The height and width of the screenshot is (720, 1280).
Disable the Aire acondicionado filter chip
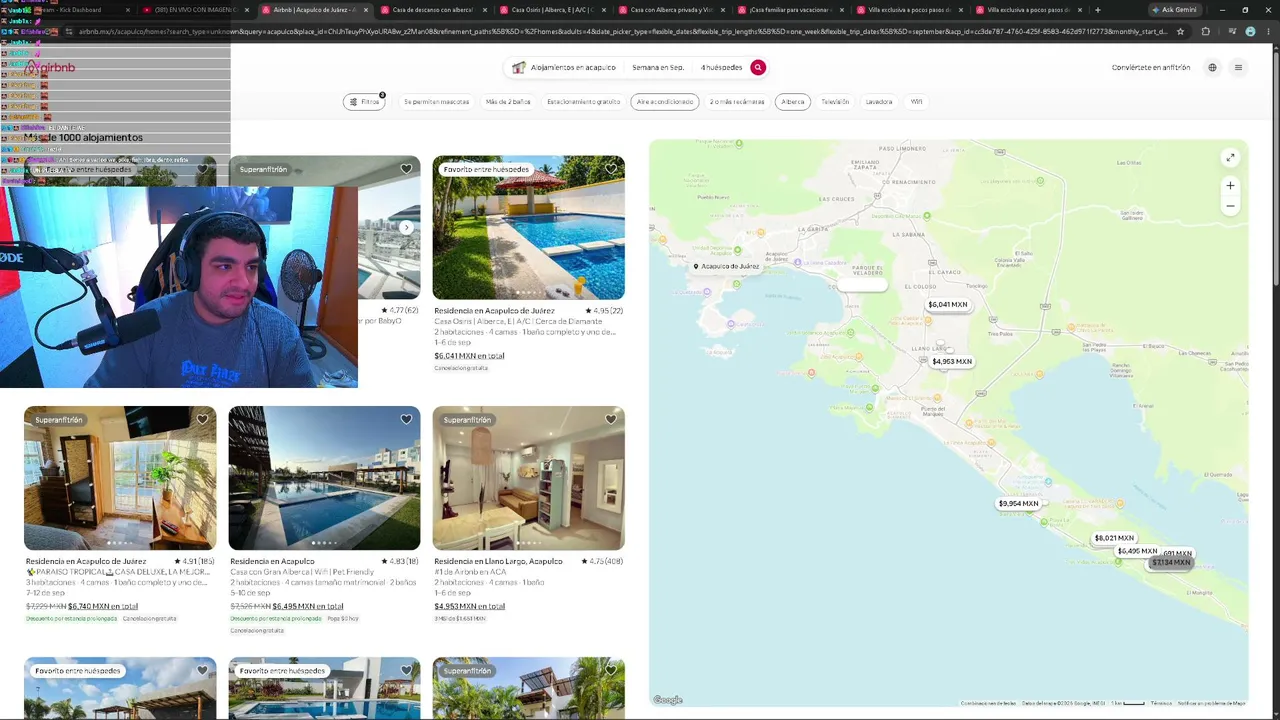665,102
